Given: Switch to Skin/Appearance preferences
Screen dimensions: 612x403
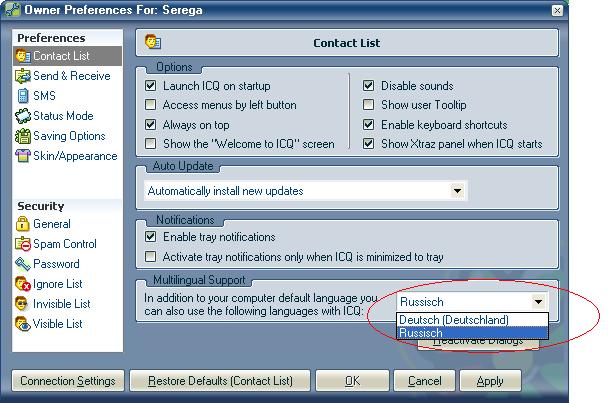Looking at the screenshot, I should 75,156.
